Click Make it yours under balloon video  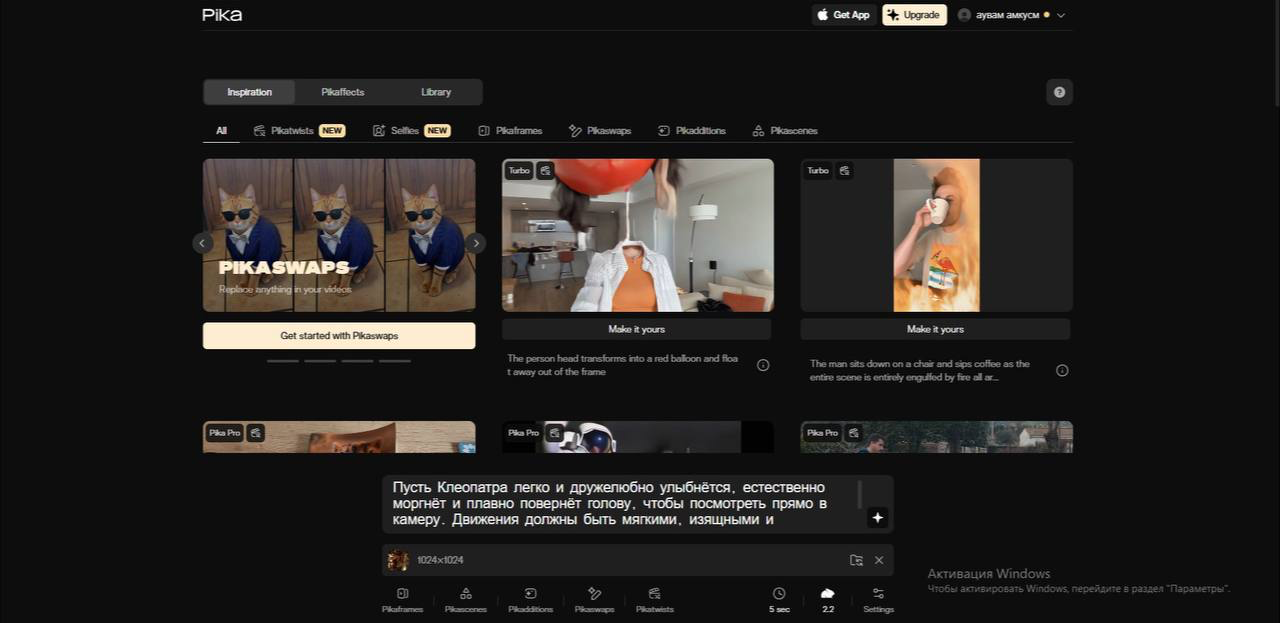(x=636, y=329)
